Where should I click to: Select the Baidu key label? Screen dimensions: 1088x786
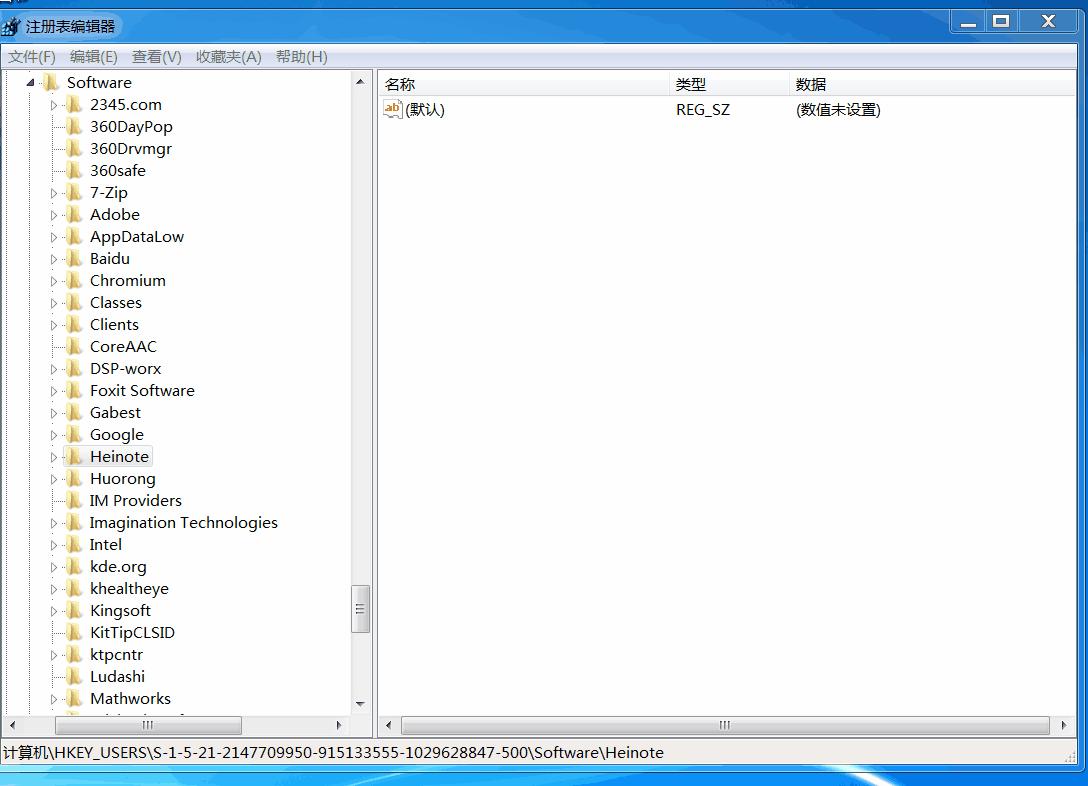(x=110, y=259)
